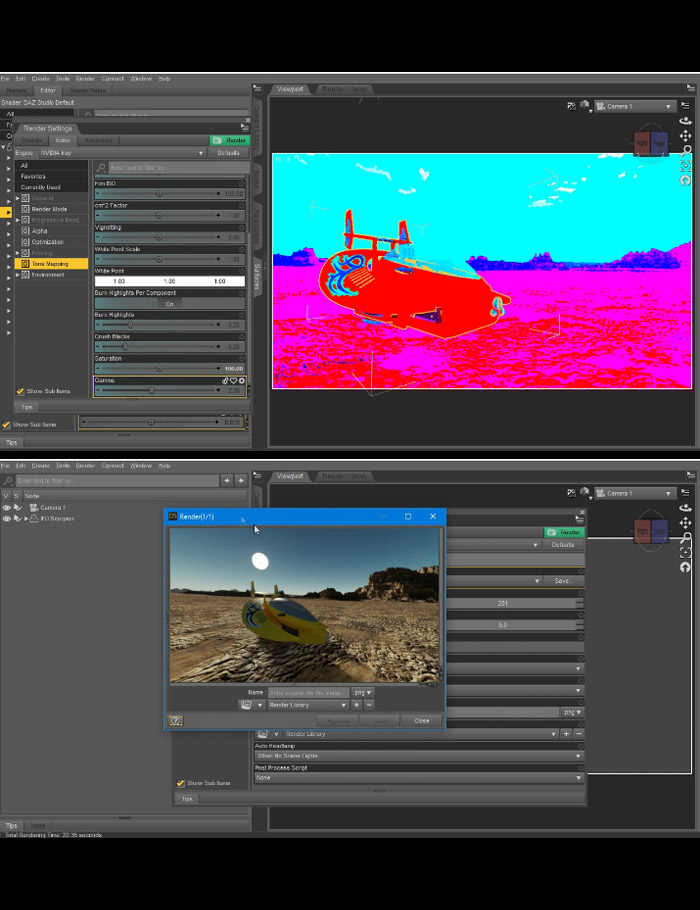Click the pan camera icon in upper viewport
This screenshot has width=700, height=910.
pos(685,136)
